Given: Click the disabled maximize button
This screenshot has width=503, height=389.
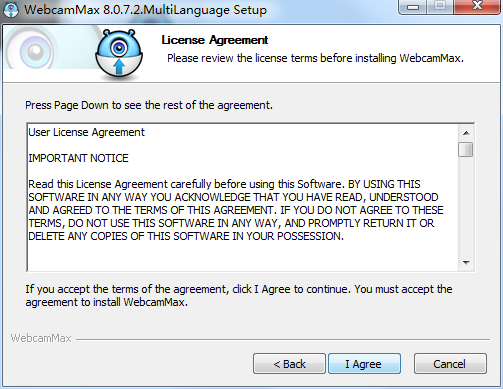Looking at the screenshot, I should tap(440, 6).
